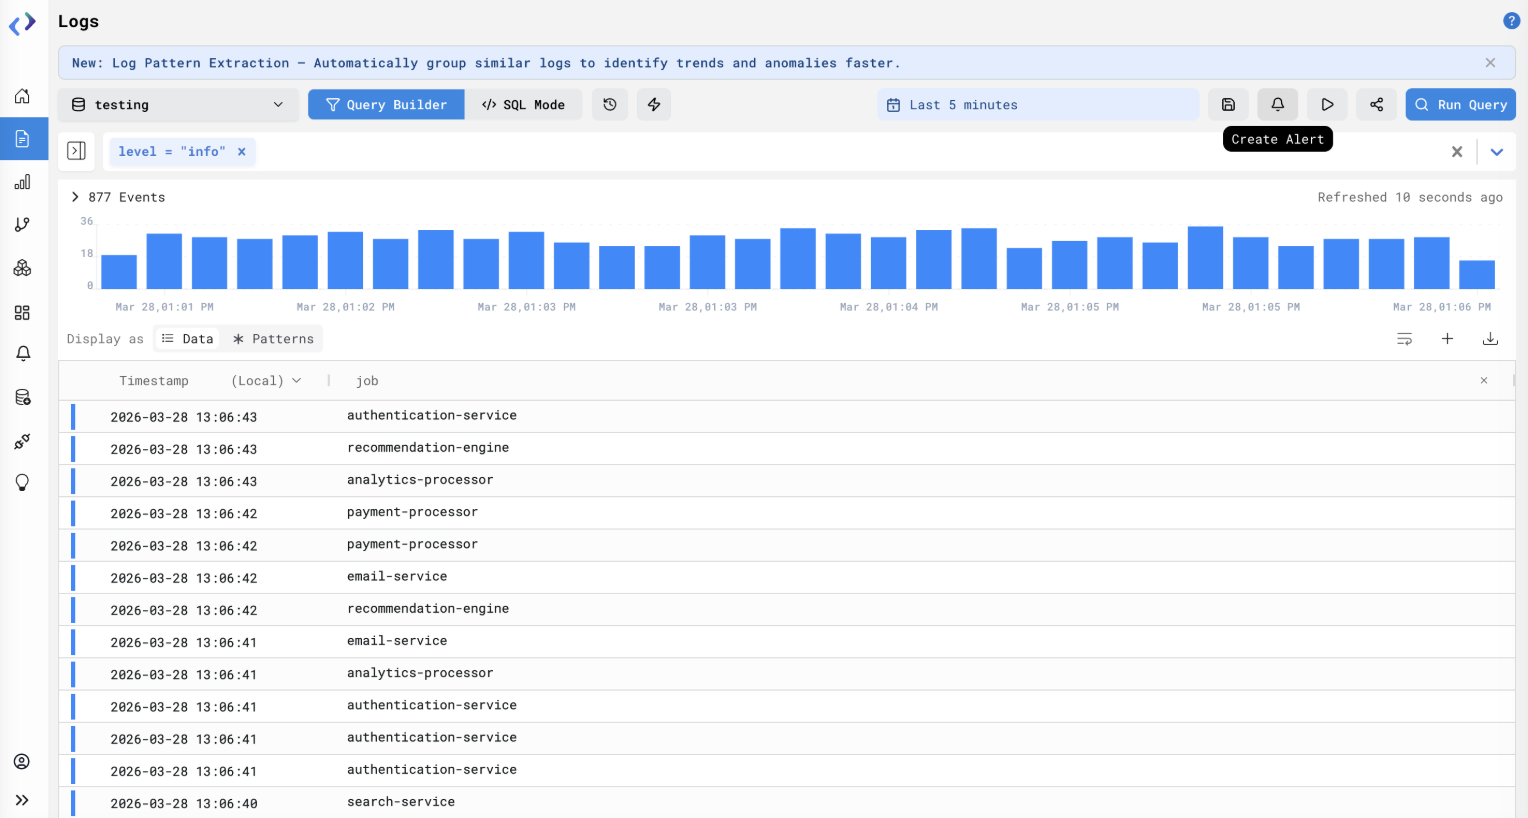Click the download results icon
The image size is (1528, 818).
1490,338
